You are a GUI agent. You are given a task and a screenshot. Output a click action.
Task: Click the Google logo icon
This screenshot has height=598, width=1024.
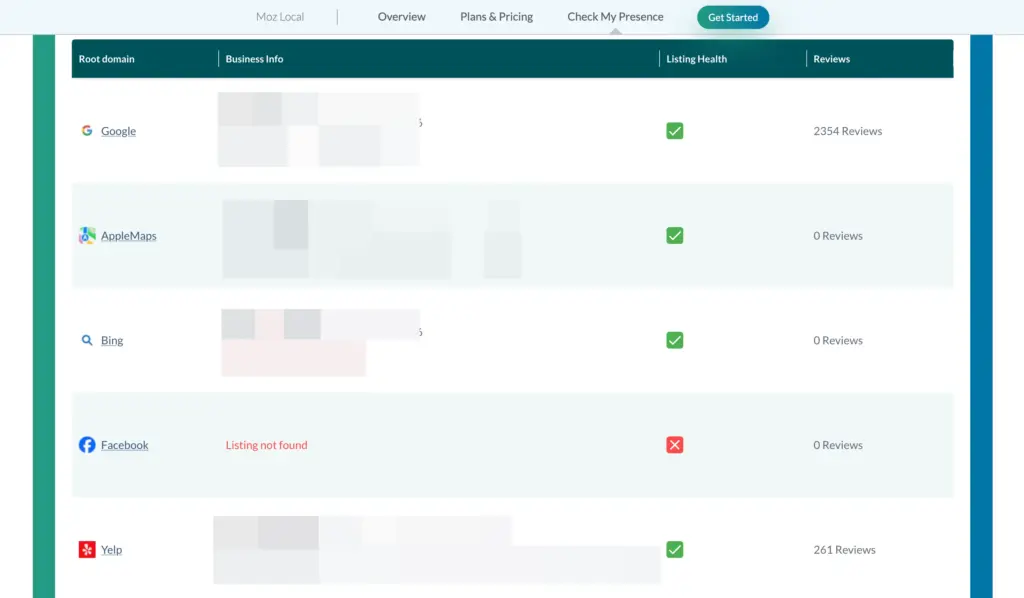coord(87,131)
